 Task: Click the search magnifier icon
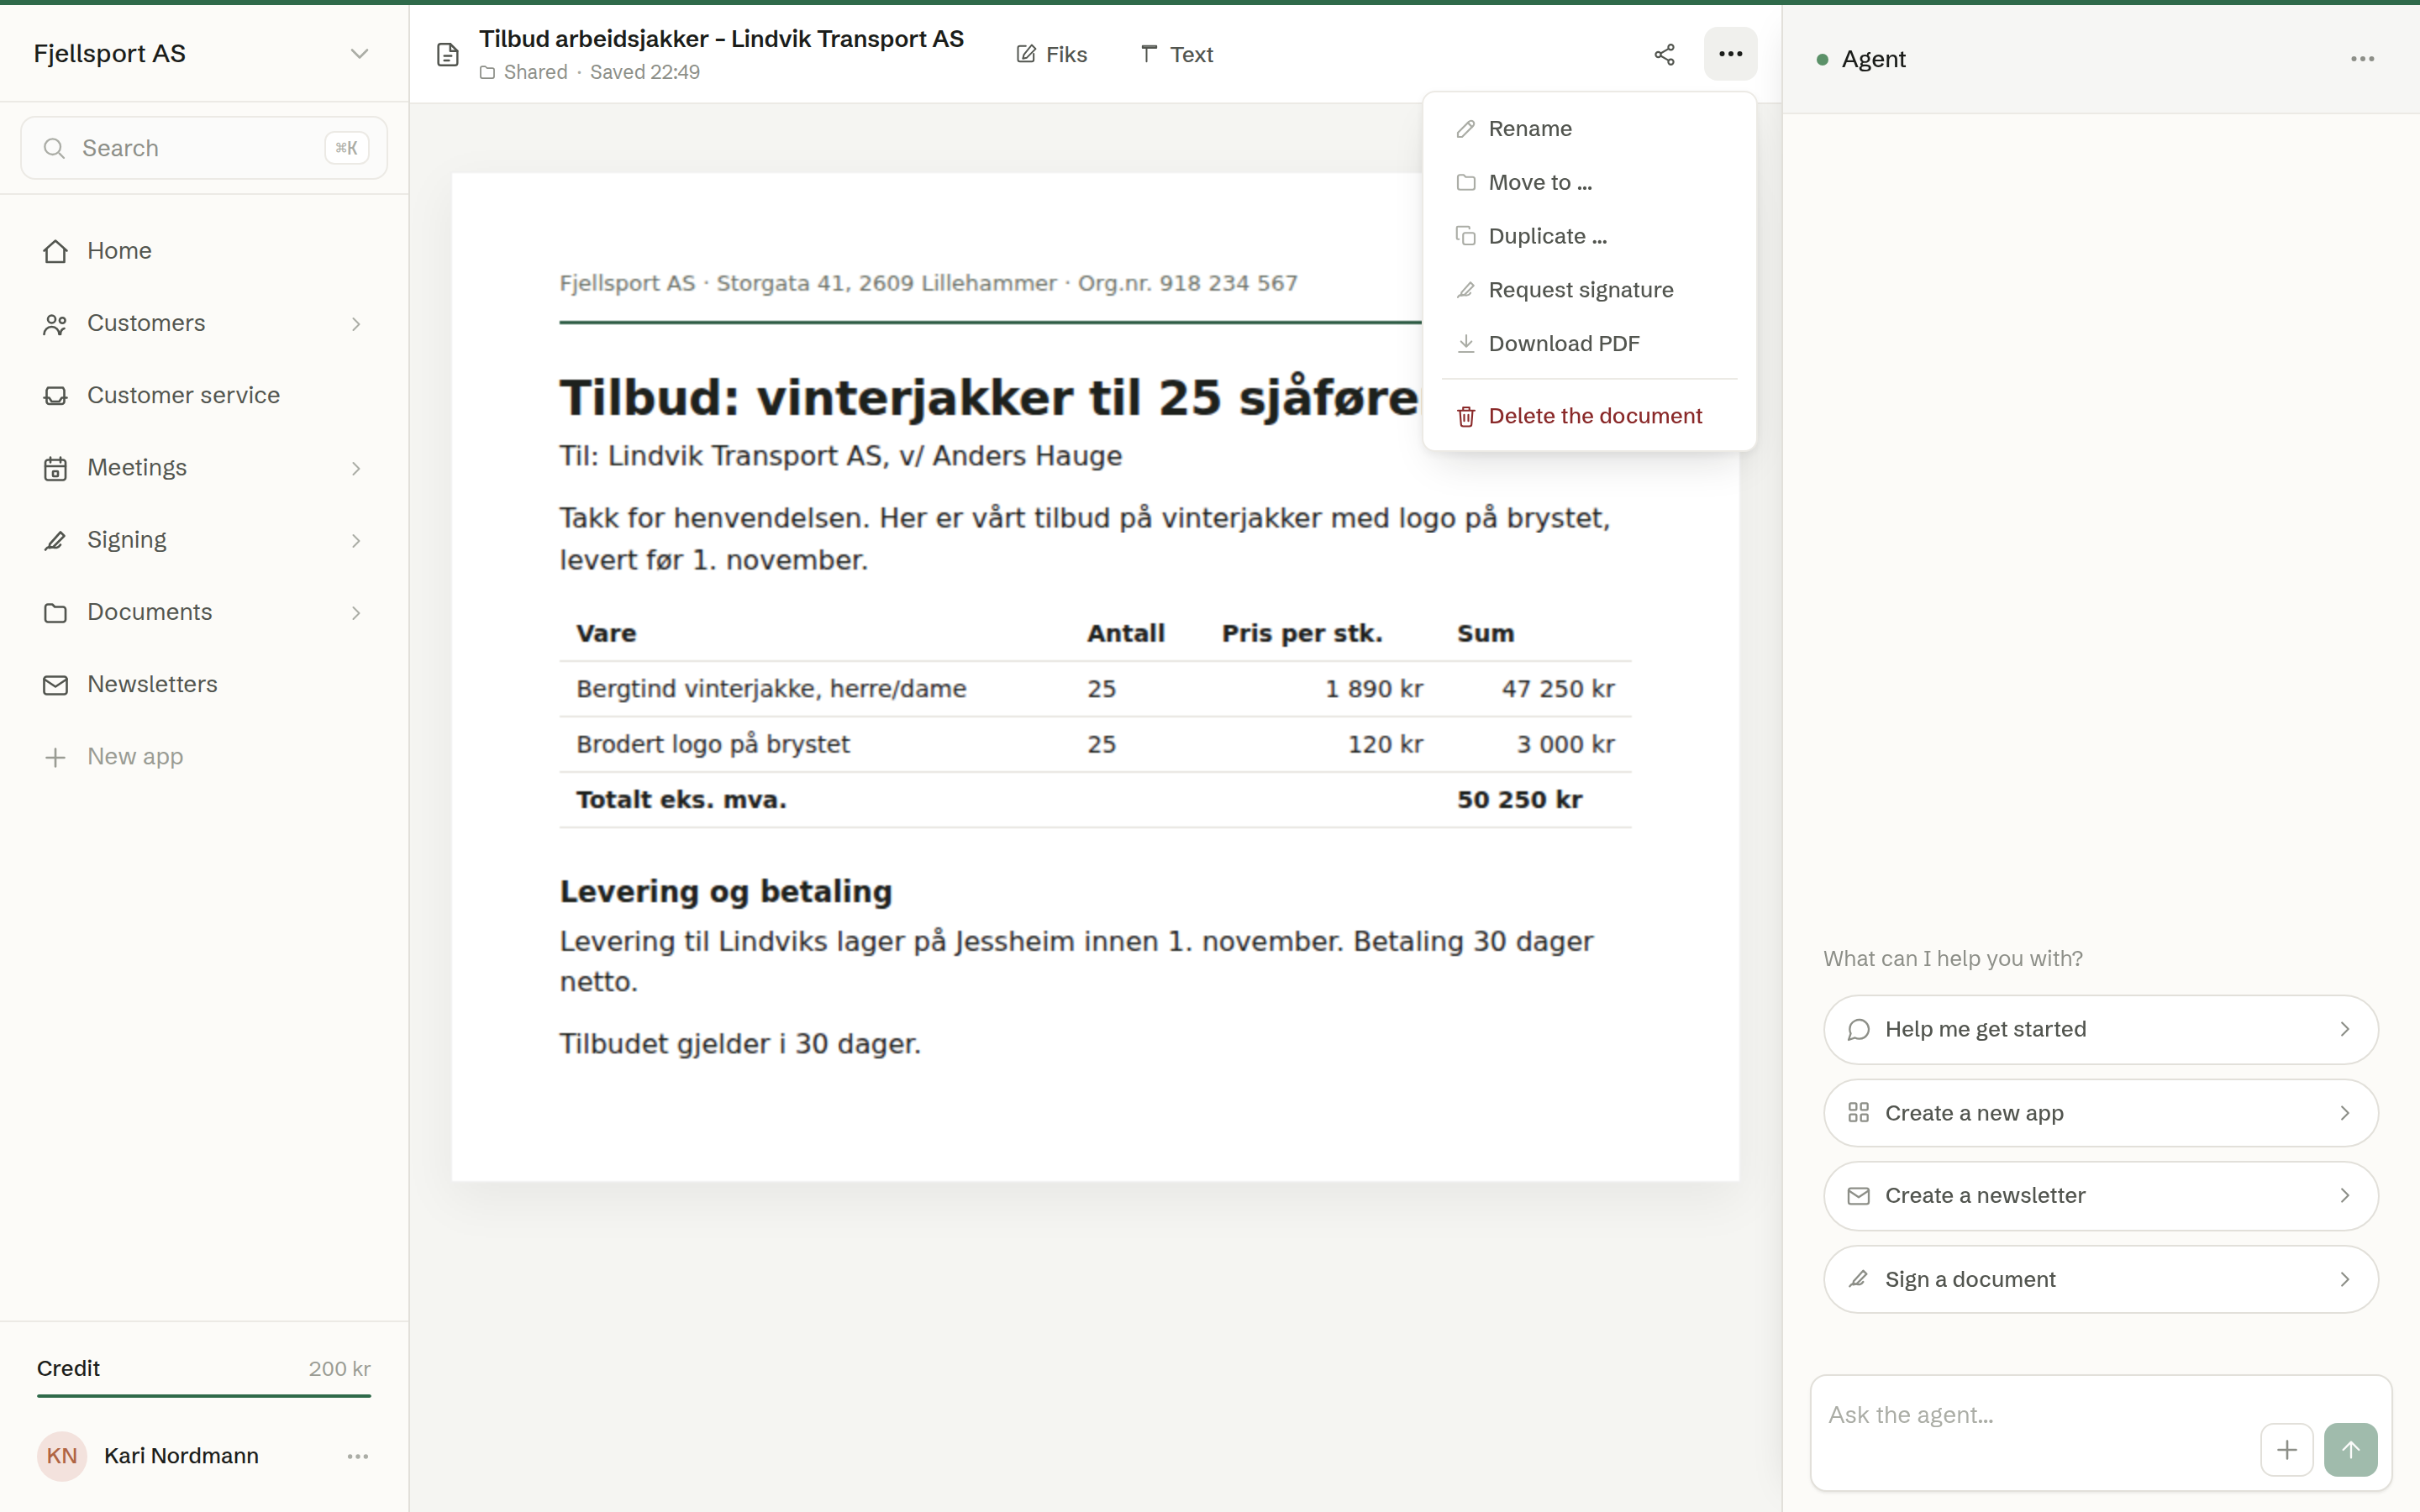[x=54, y=148]
